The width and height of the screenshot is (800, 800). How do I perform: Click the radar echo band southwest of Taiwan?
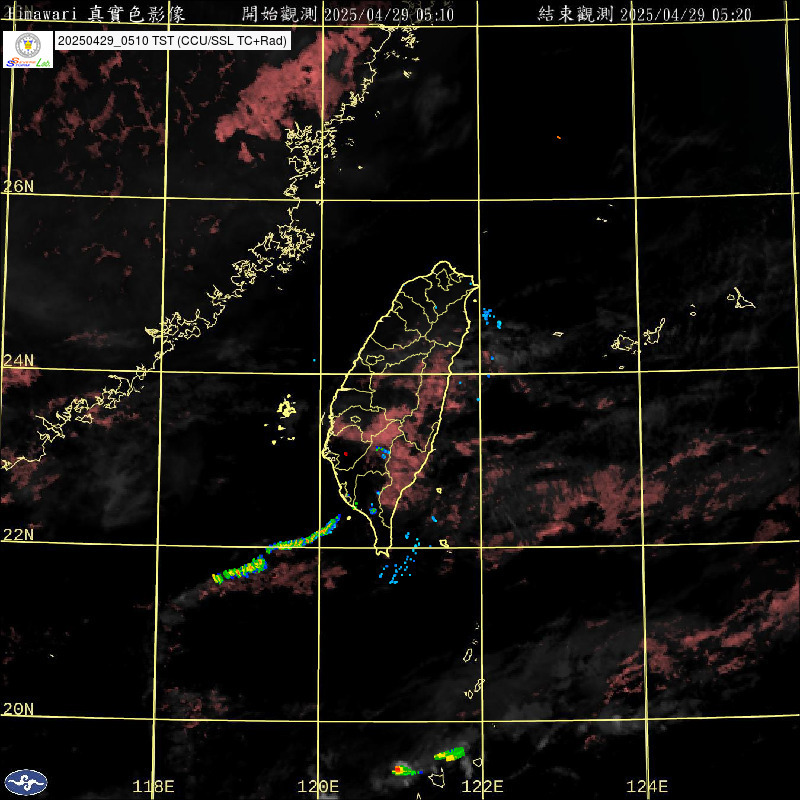(x=277, y=550)
